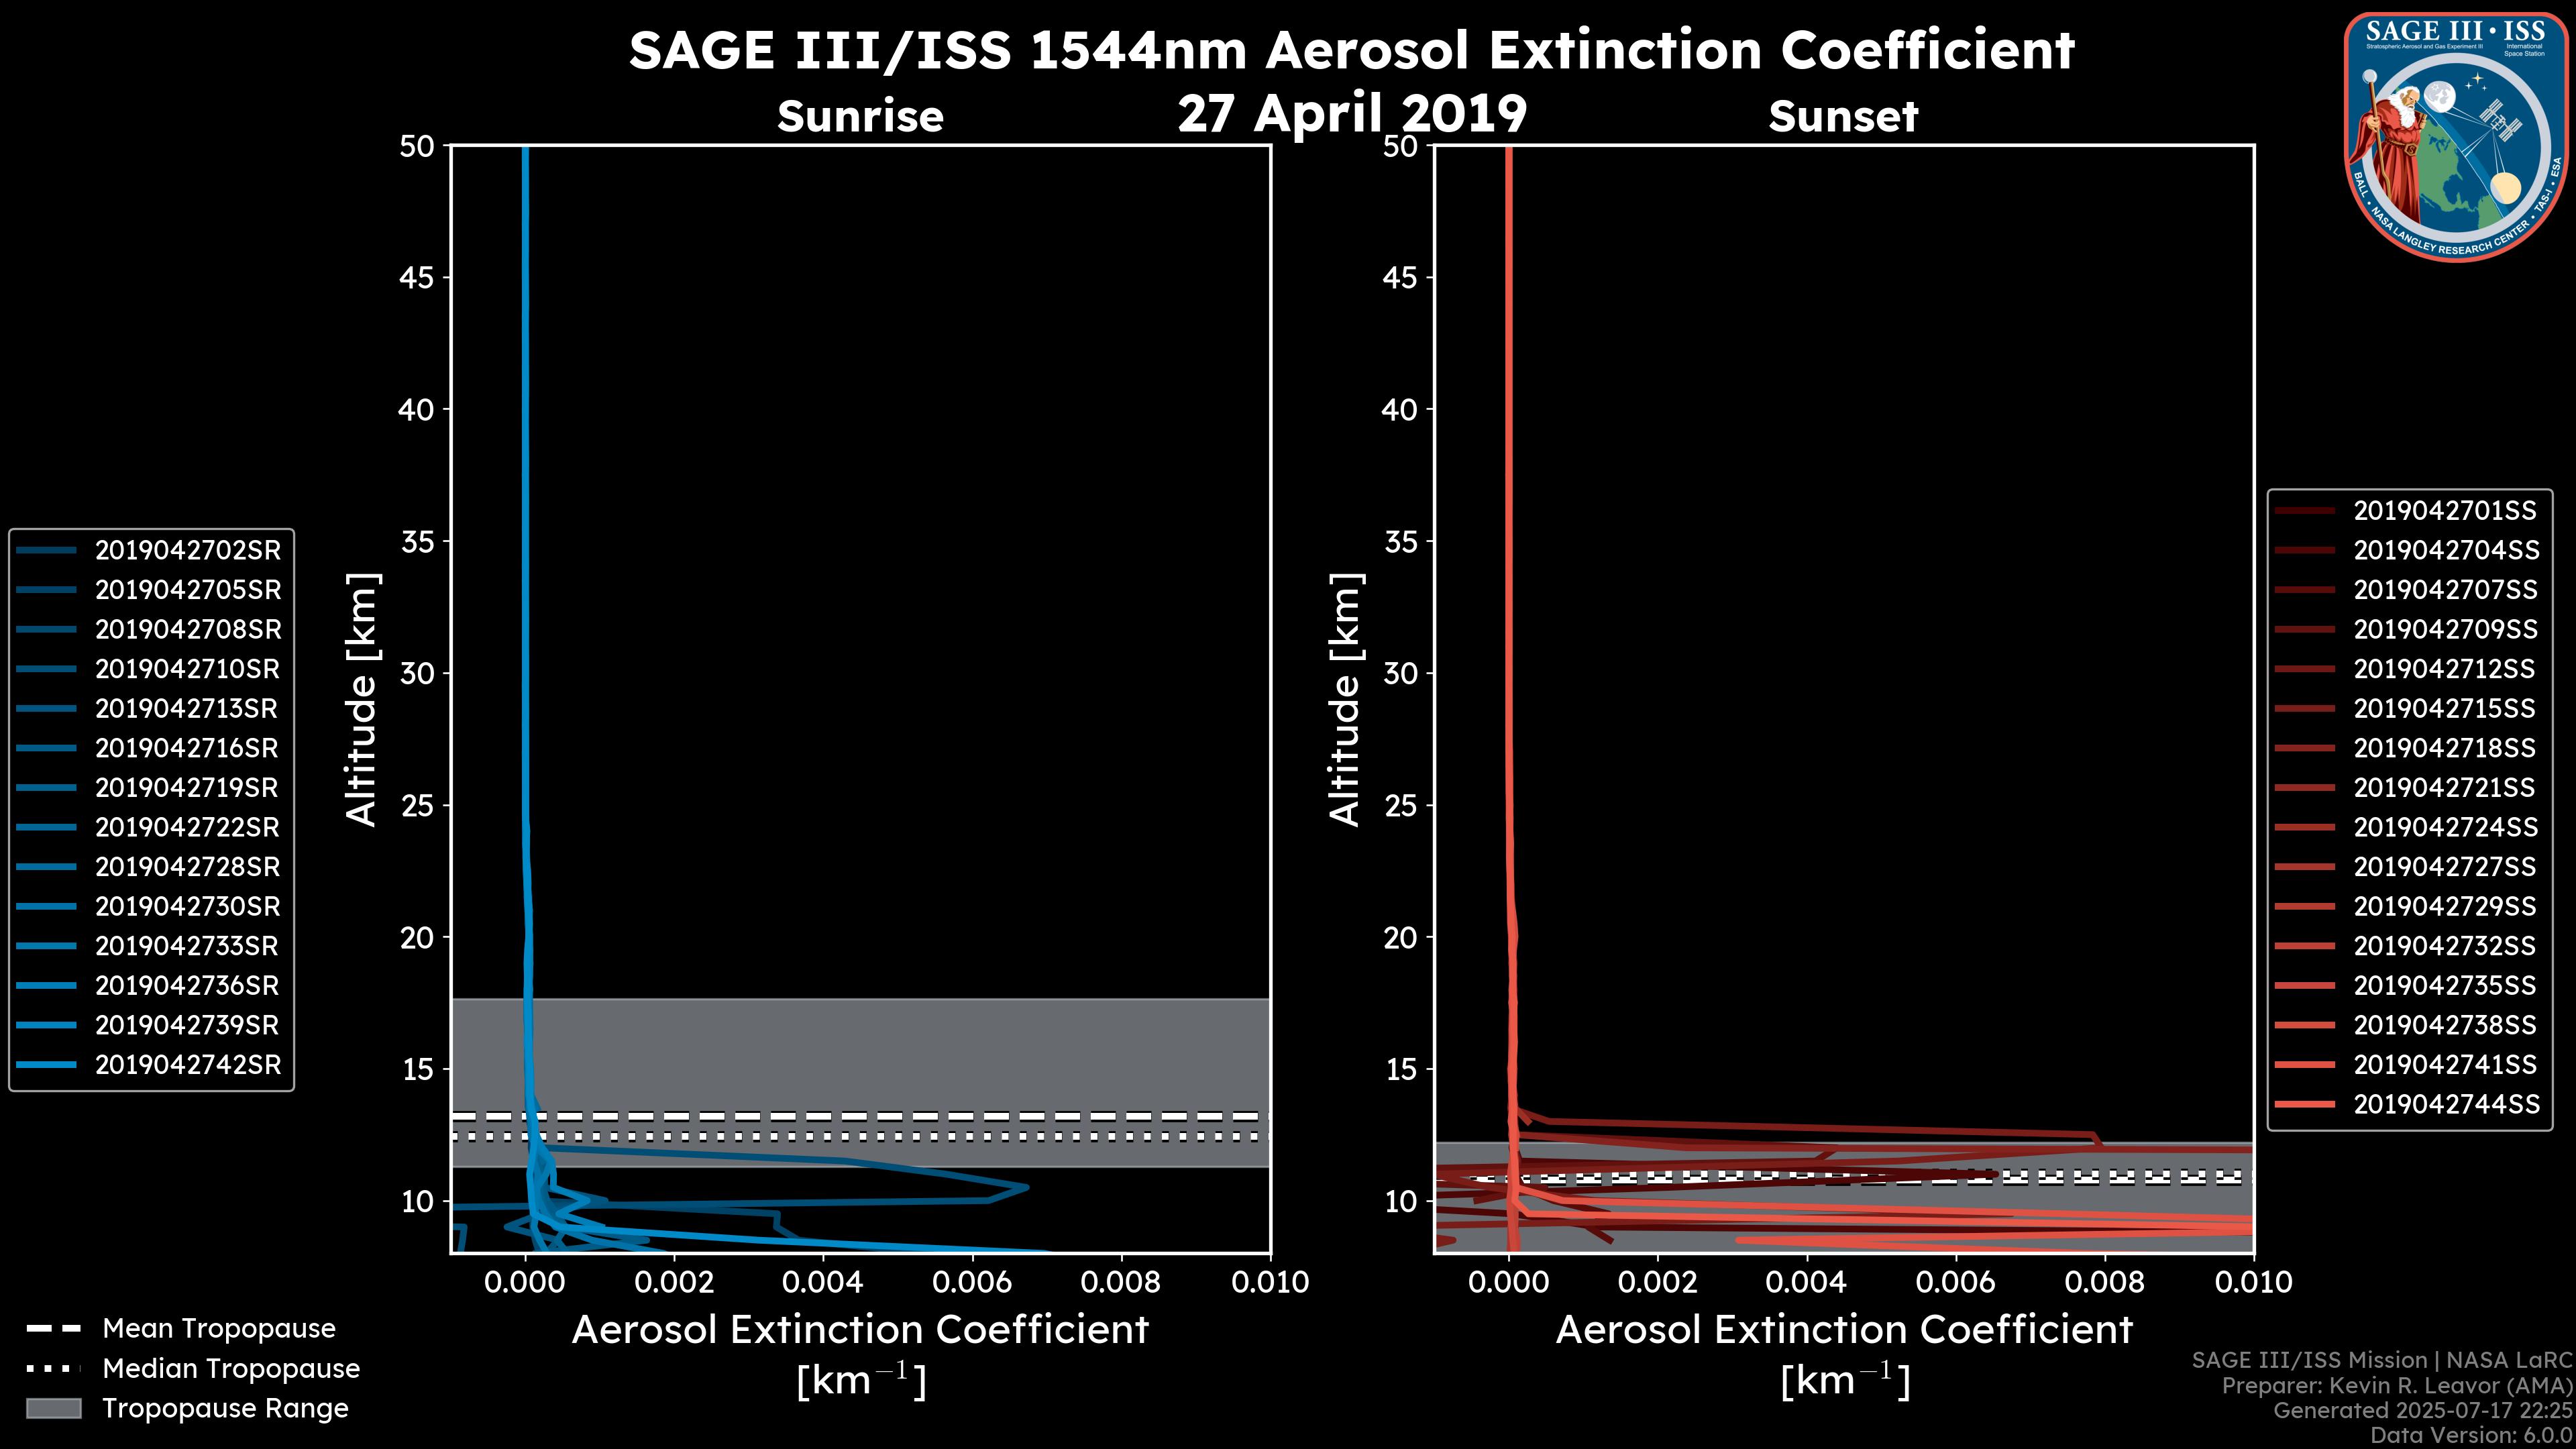2576x1449 pixels.
Task: Click the Sunset panel title
Action: (1843, 117)
